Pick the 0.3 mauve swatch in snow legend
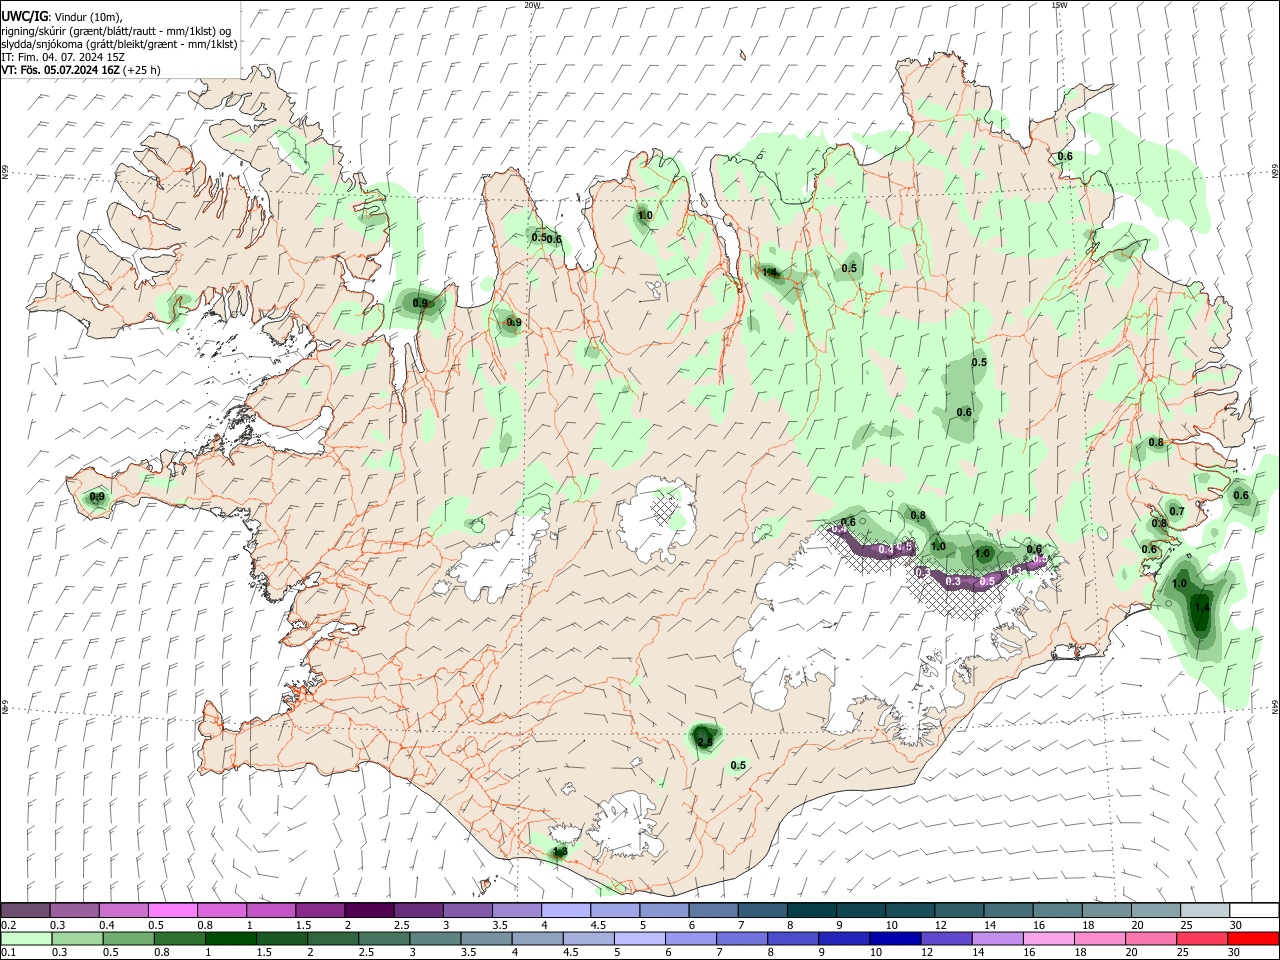 [x=74, y=911]
